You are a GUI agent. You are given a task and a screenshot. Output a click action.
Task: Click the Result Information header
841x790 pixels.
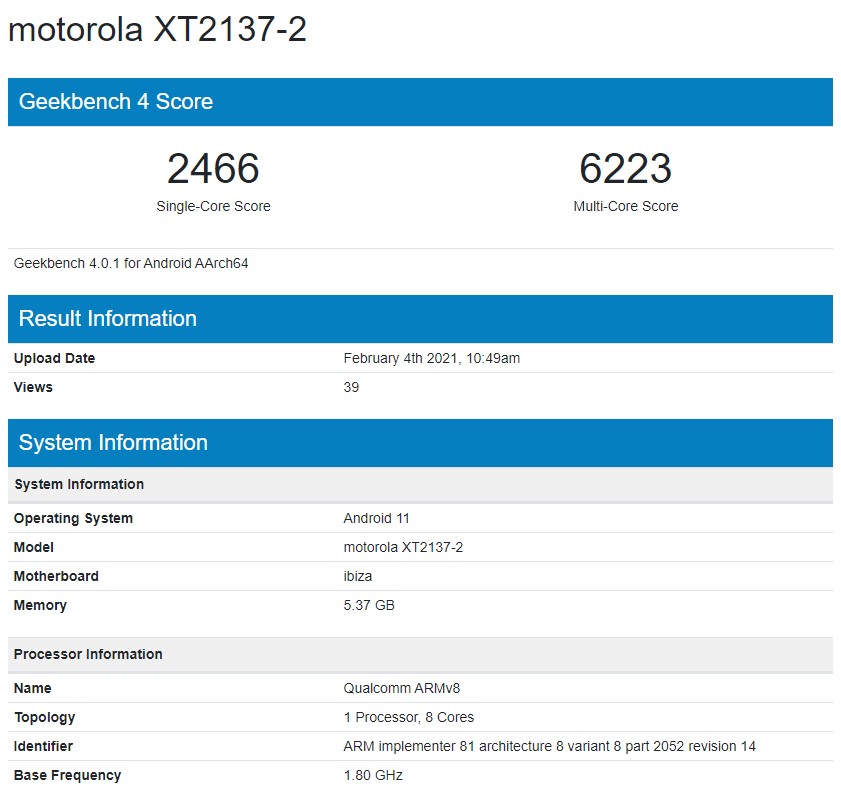click(108, 319)
